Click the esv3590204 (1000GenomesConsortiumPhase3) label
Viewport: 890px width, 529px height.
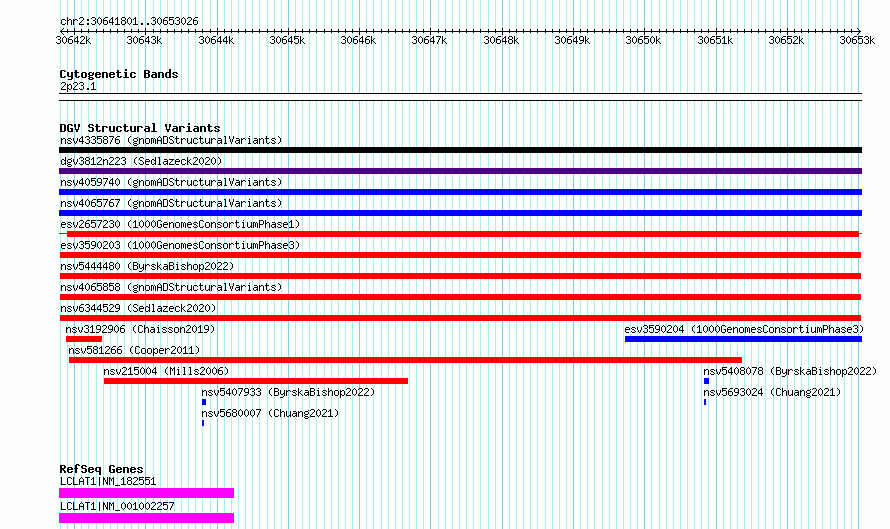pos(744,329)
